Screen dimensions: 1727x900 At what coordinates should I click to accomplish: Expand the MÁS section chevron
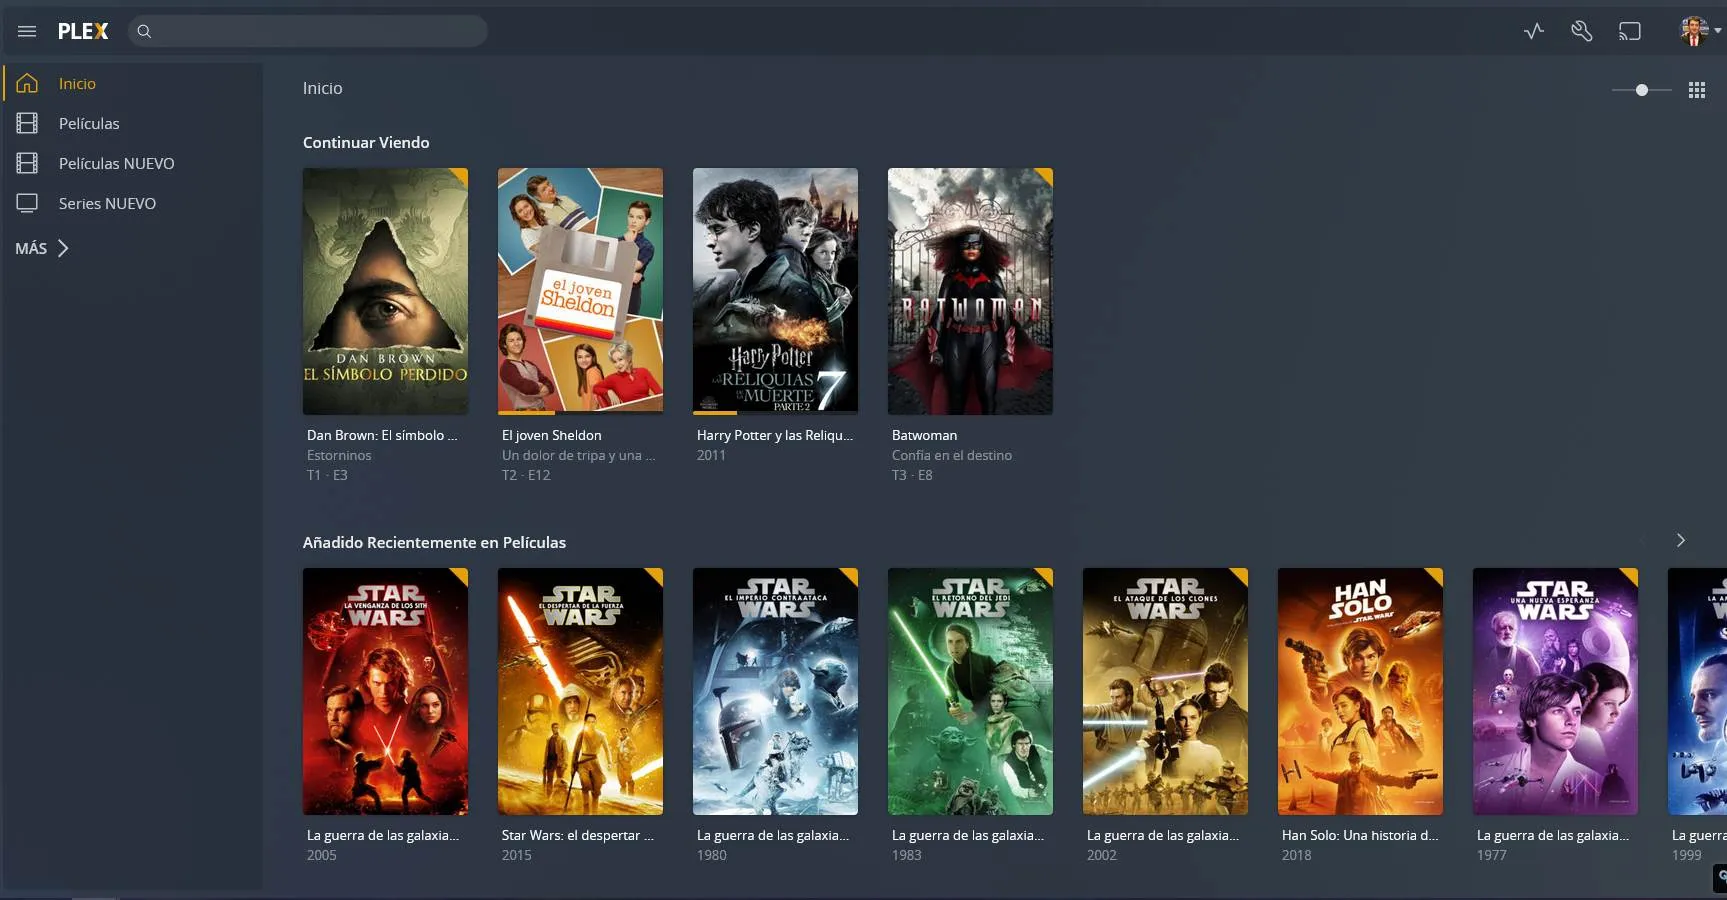[63, 248]
